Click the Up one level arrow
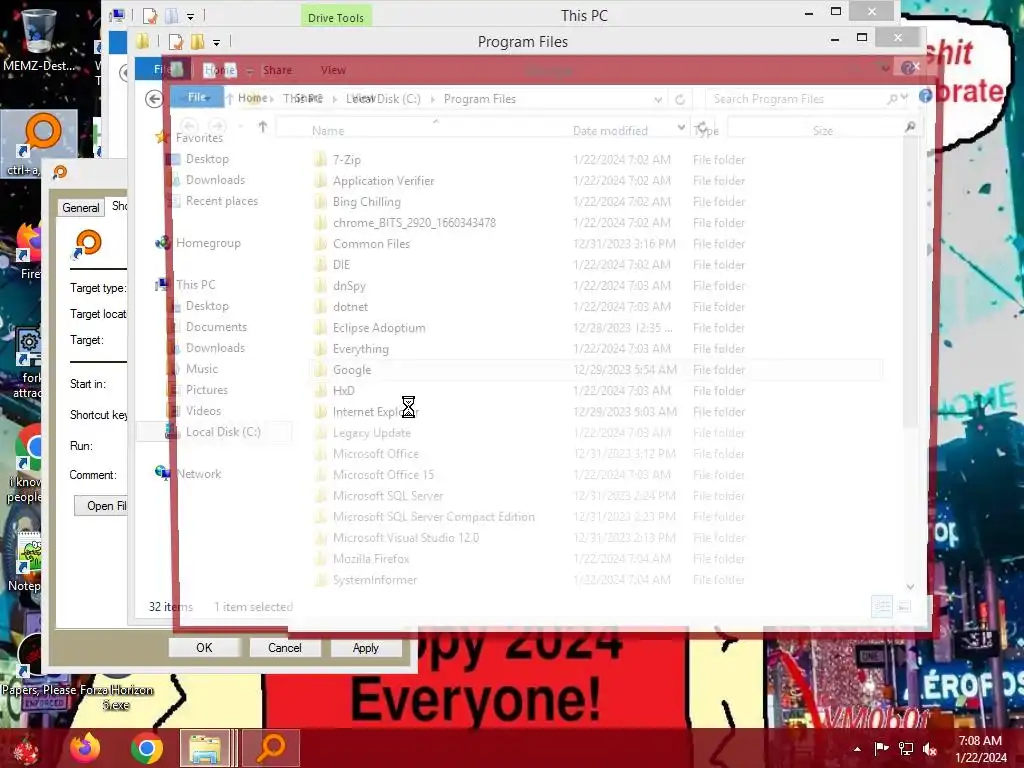Image resolution: width=1024 pixels, height=768 pixels. 263,127
